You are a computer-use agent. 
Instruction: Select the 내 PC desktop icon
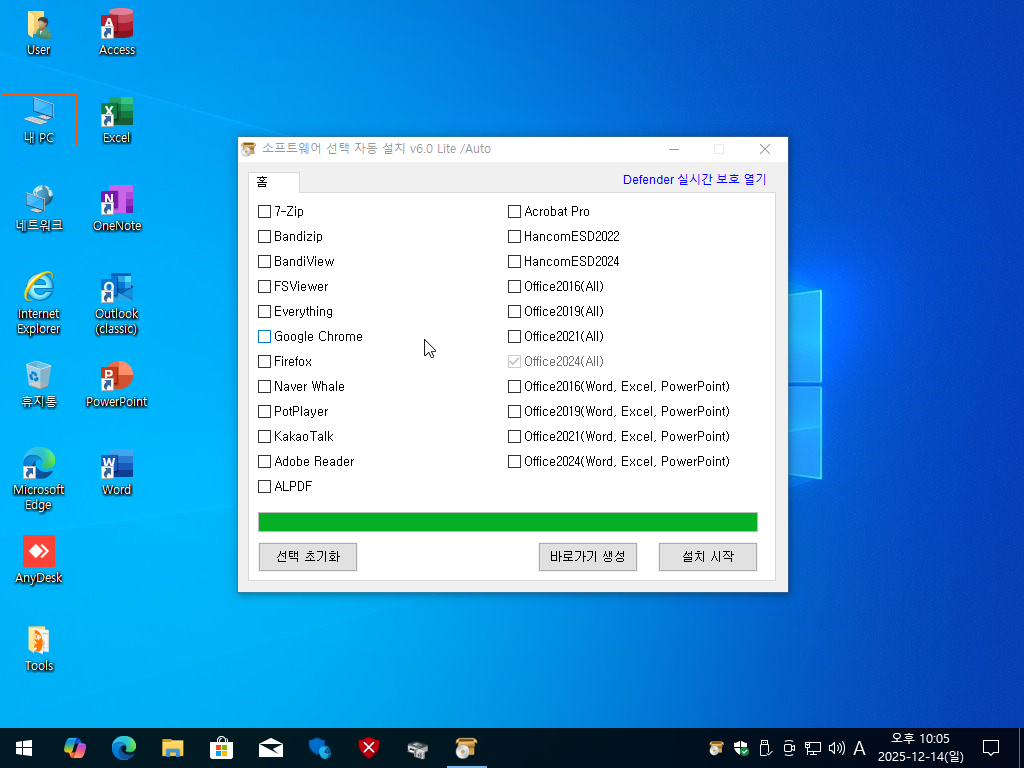click(39, 120)
